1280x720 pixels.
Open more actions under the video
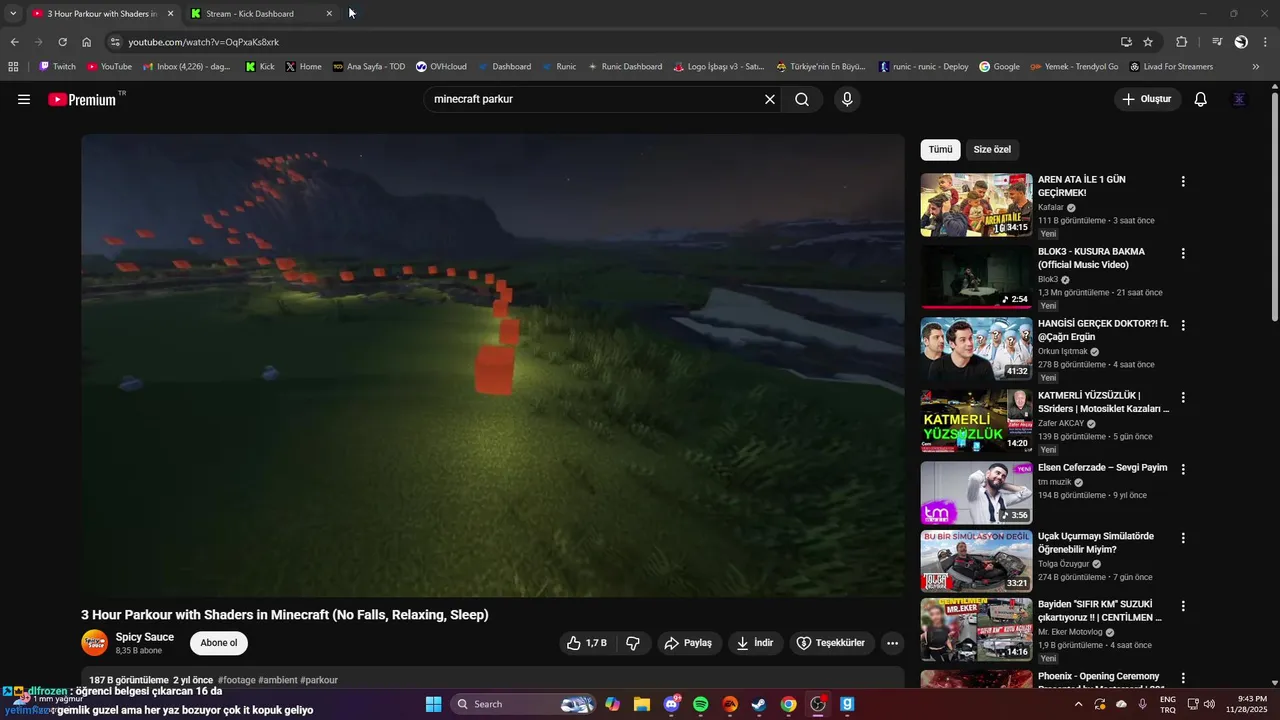893,643
